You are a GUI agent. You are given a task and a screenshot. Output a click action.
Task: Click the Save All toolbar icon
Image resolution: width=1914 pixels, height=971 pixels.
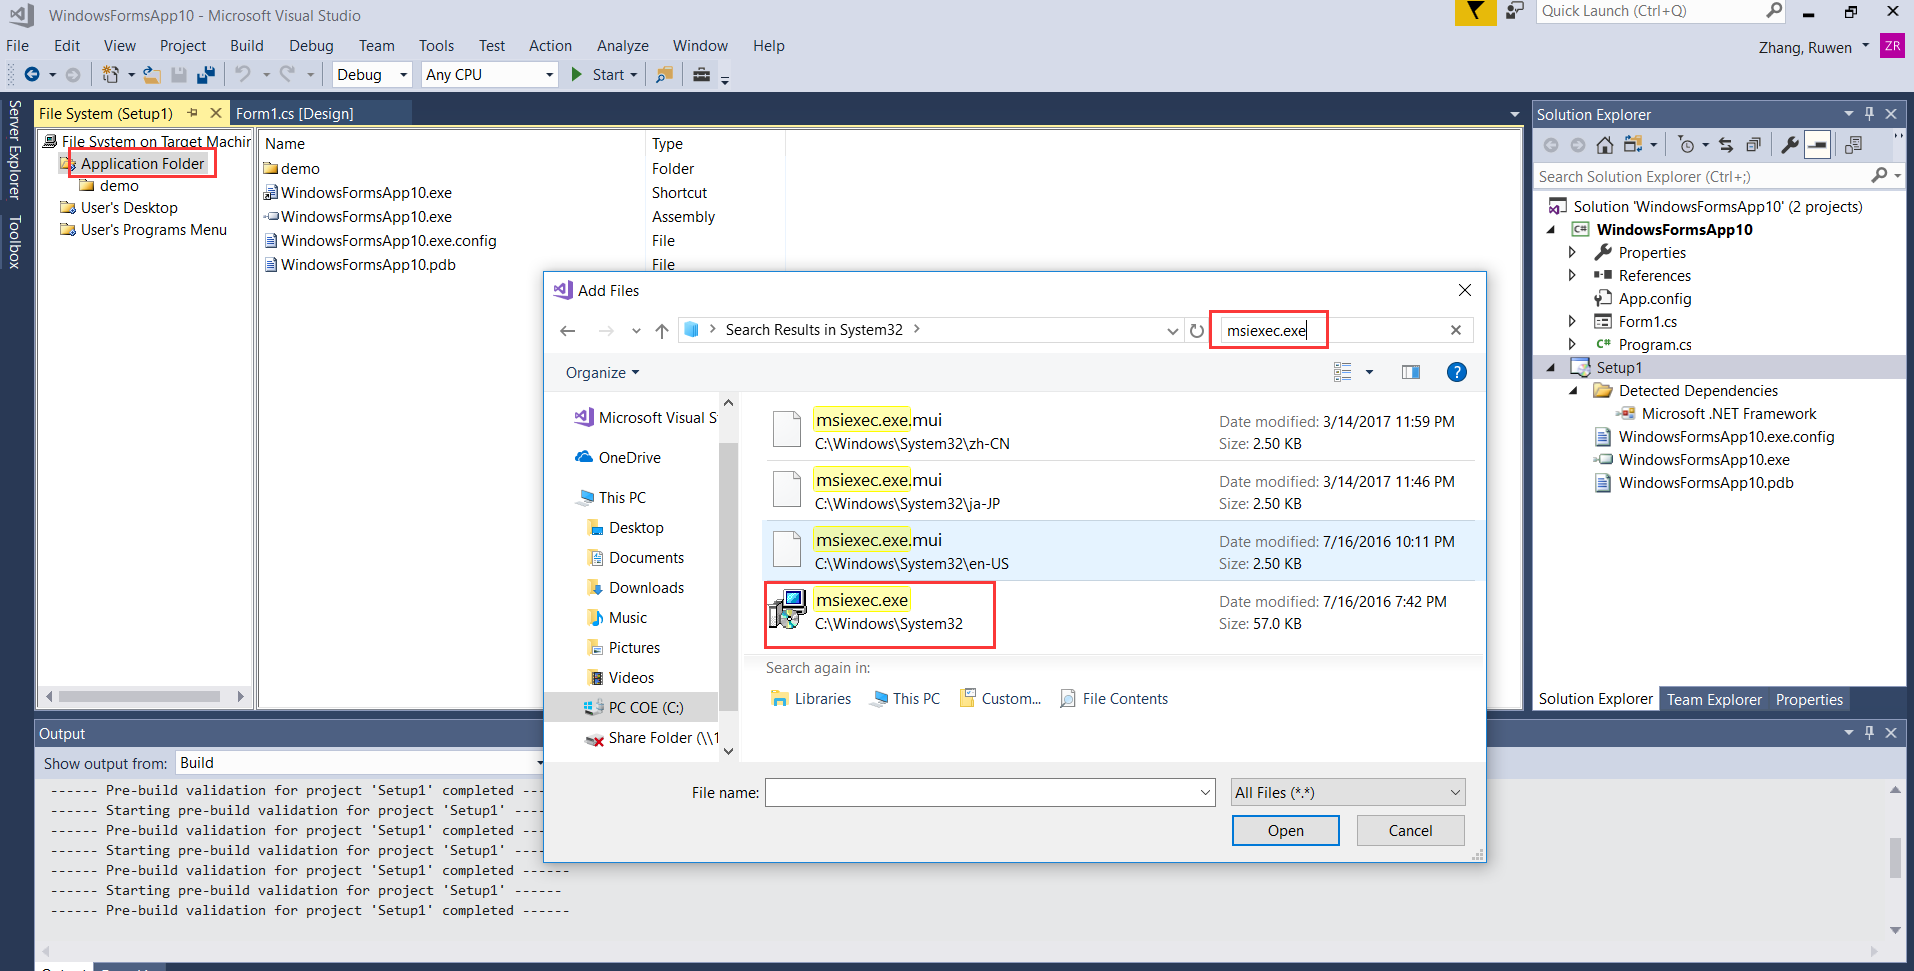click(206, 75)
